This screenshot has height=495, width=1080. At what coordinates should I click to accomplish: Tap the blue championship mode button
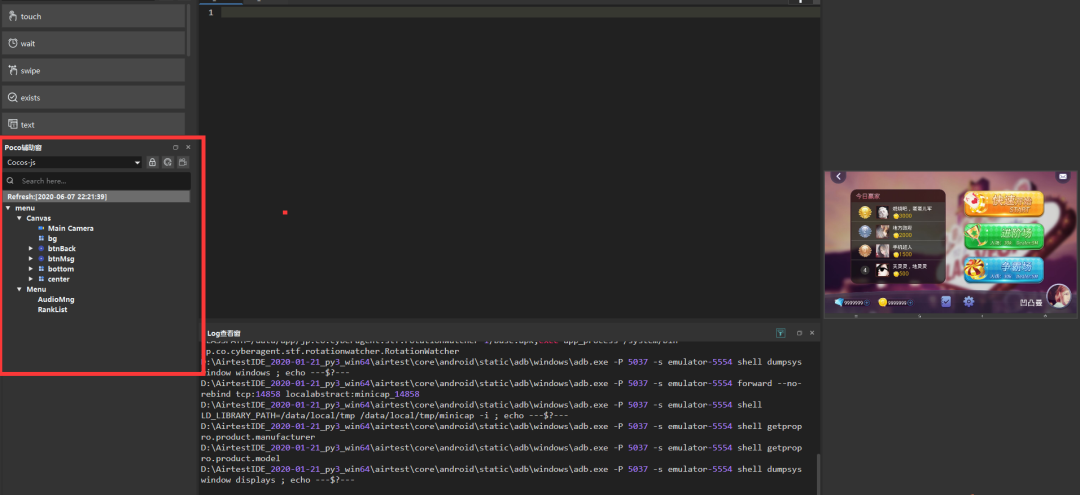[1004, 269]
